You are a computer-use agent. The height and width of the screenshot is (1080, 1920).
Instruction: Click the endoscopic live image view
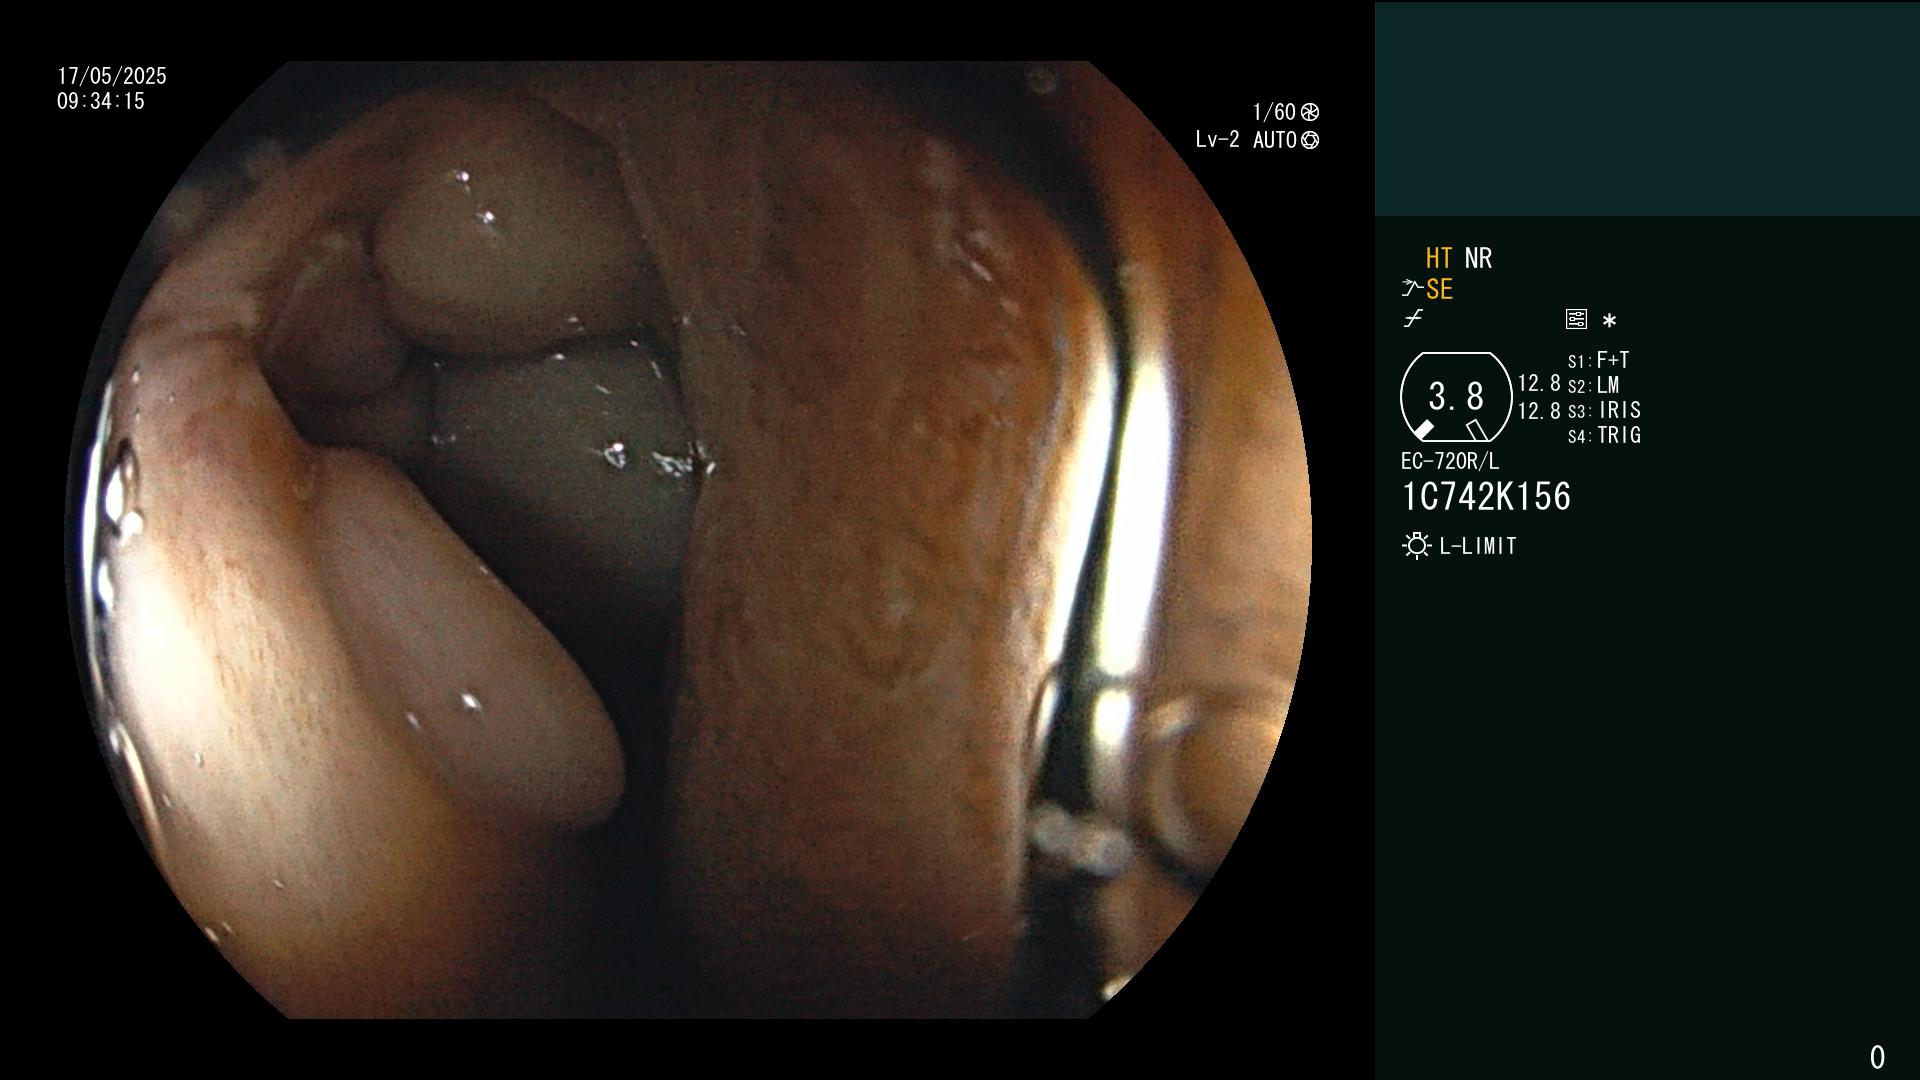tap(688, 540)
